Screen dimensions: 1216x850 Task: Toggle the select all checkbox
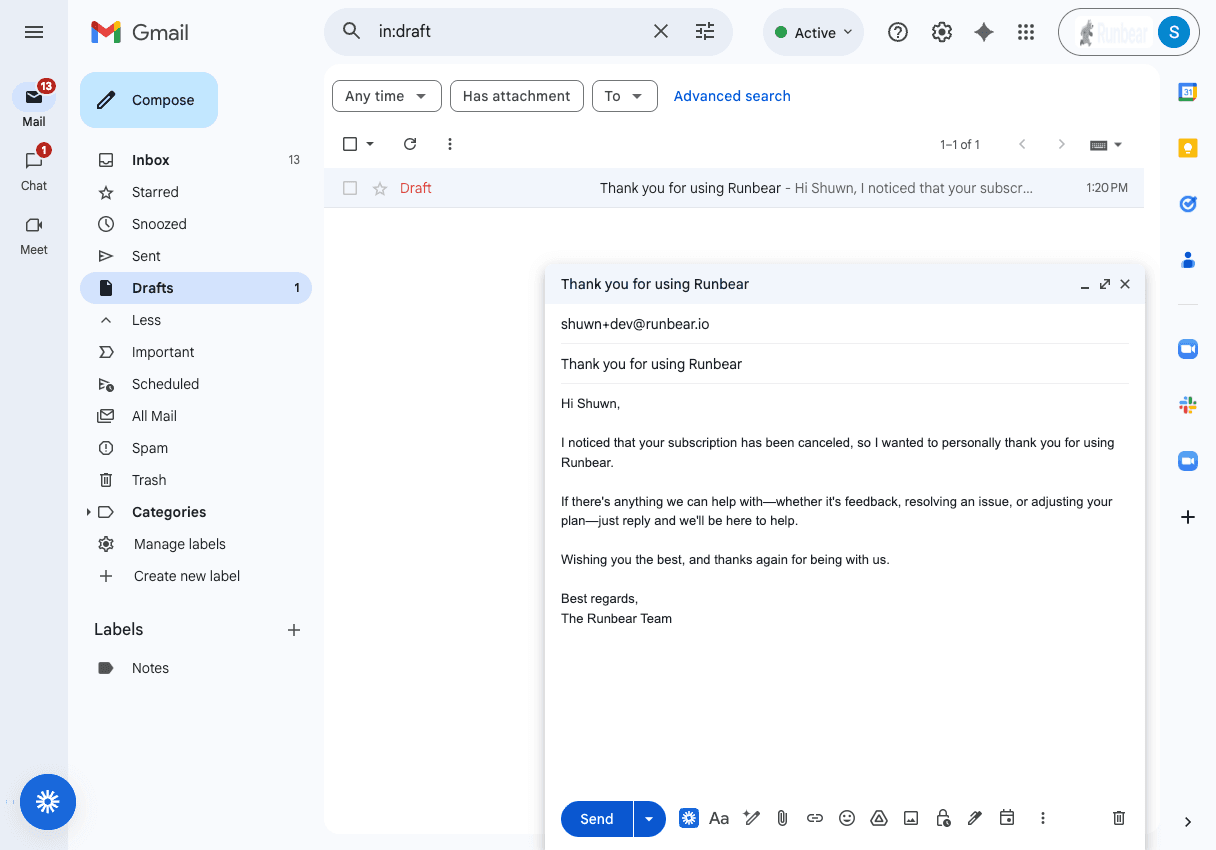pos(350,144)
